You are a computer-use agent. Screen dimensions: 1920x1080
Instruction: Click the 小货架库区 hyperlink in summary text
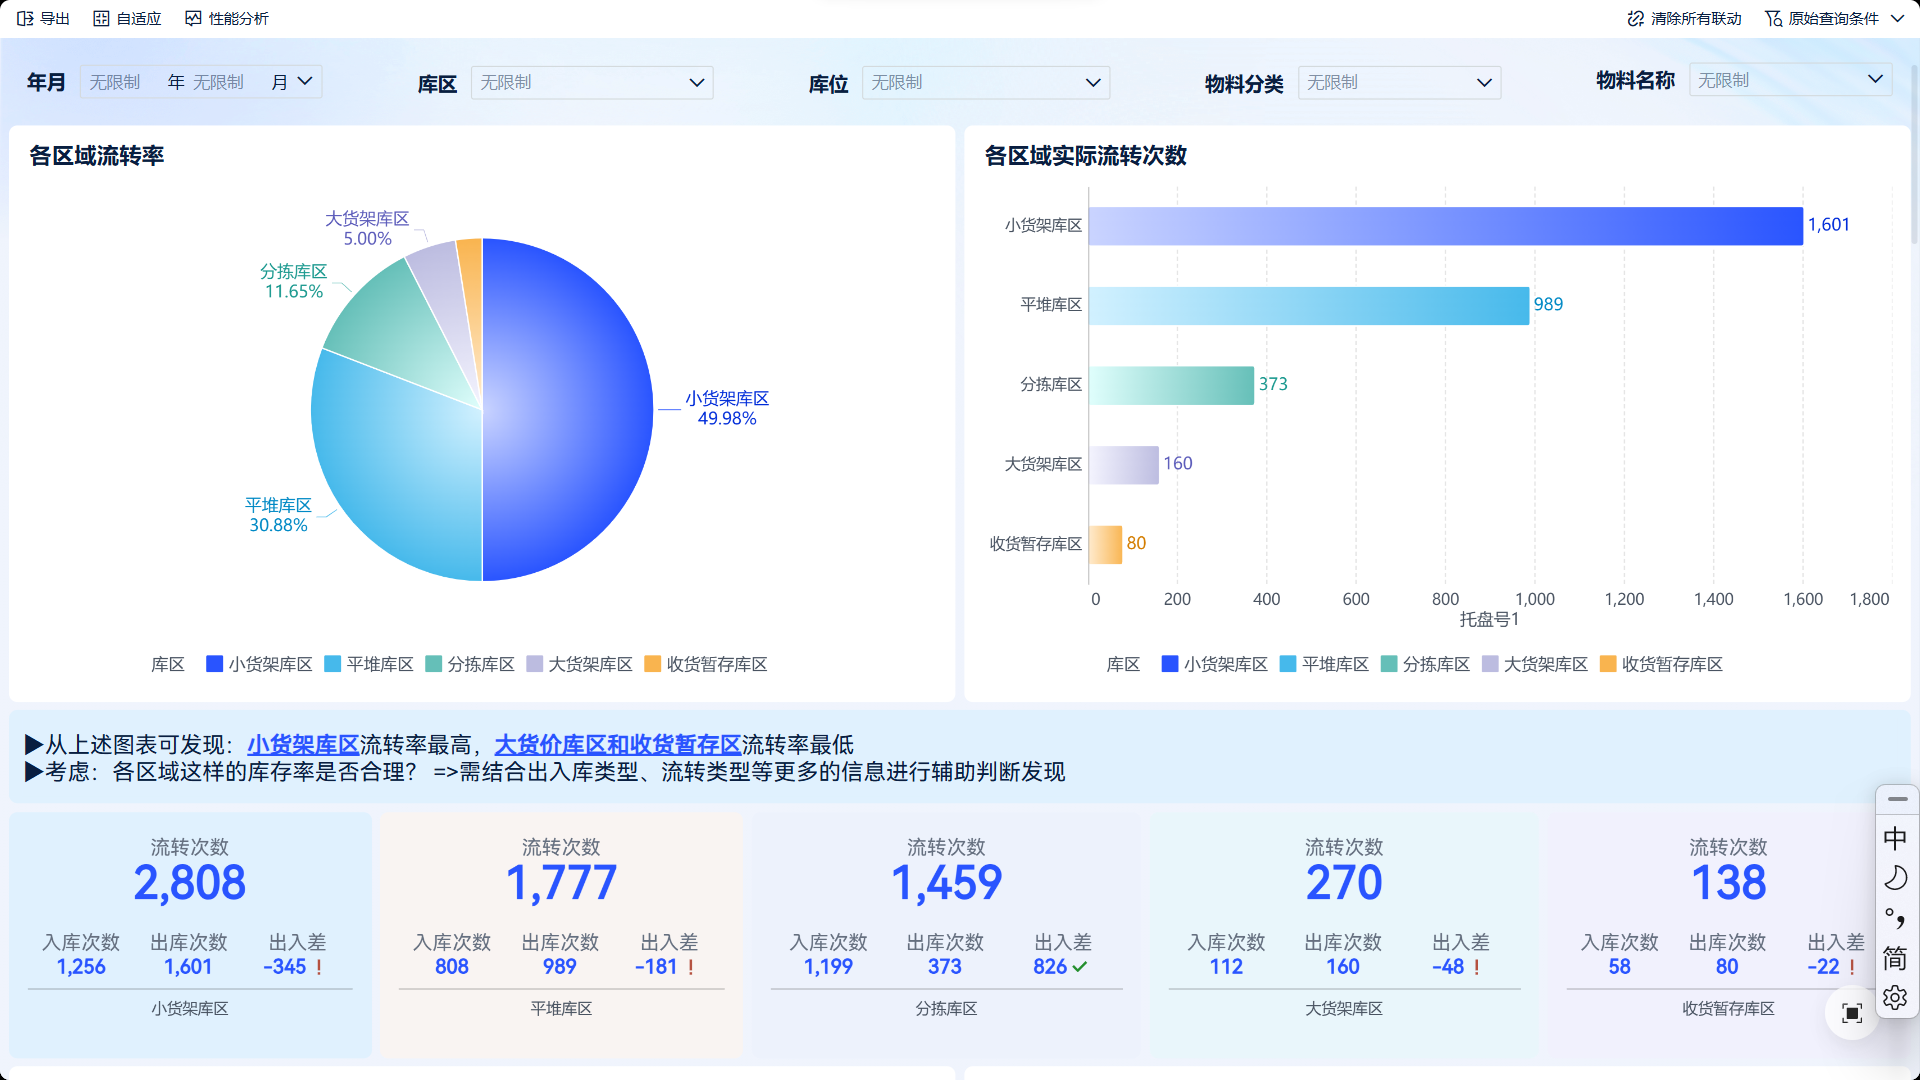coord(302,745)
